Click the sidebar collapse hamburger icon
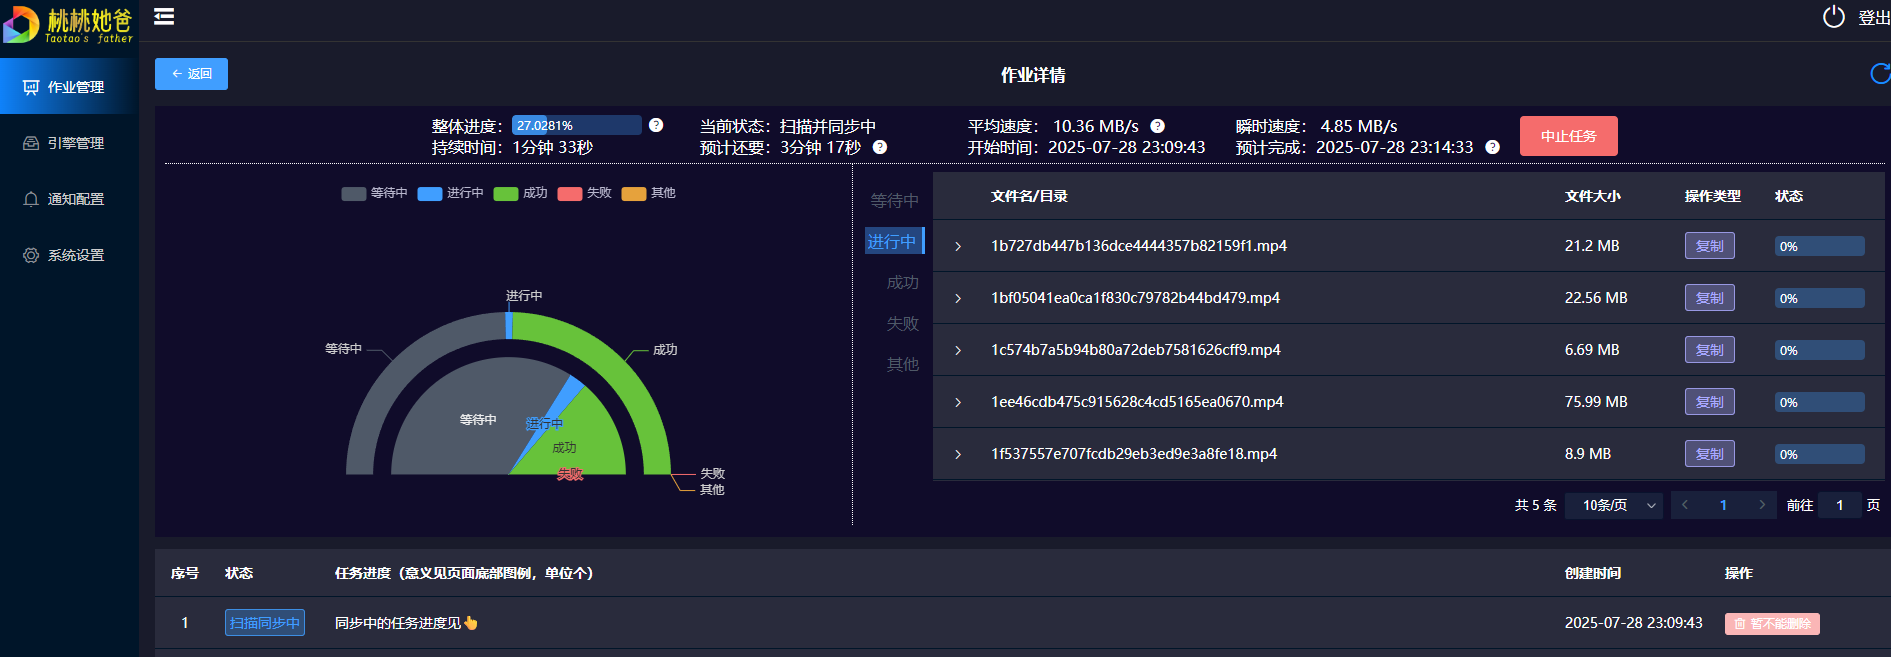1891x657 pixels. 164,17
